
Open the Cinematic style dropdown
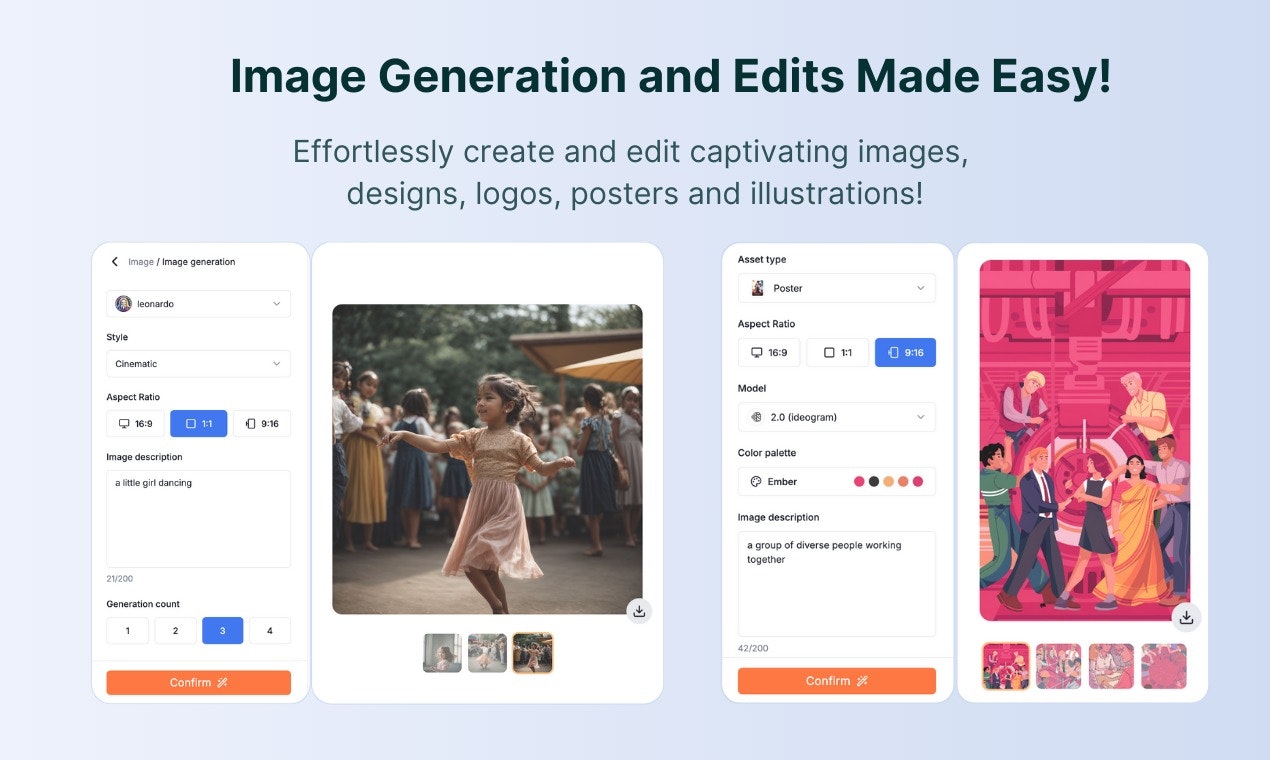tap(198, 364)
